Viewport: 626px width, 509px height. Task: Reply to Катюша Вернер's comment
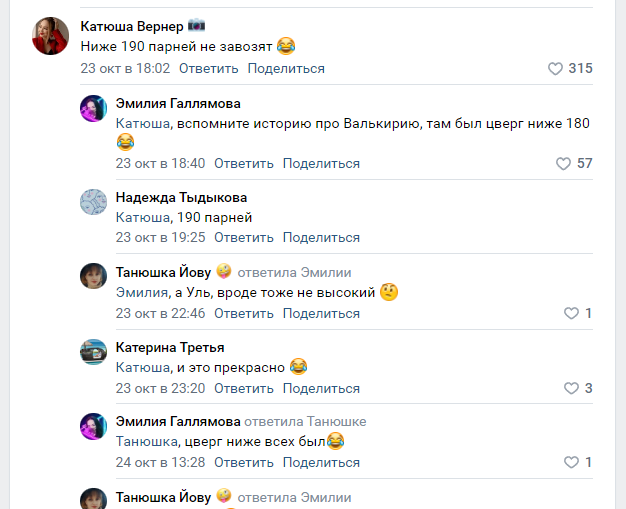point(208,69)
